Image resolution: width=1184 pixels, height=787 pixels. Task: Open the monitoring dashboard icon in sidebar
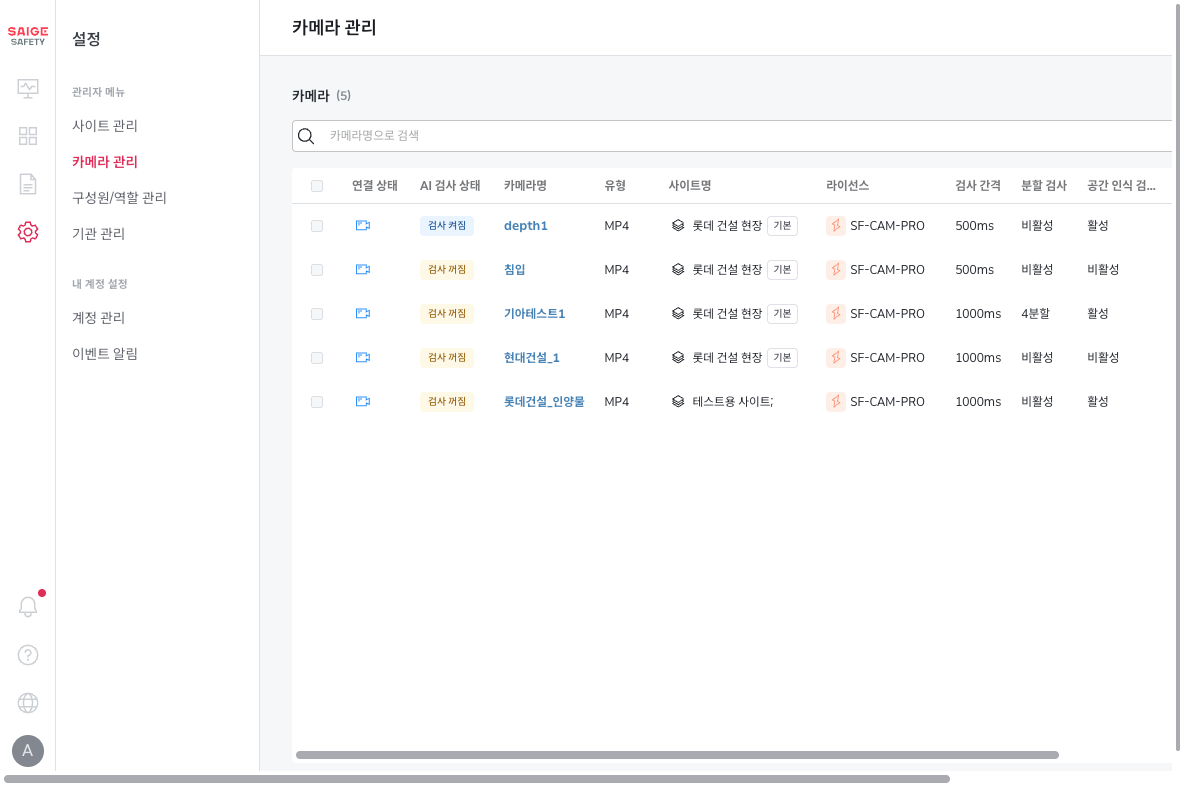coord(28,88)
